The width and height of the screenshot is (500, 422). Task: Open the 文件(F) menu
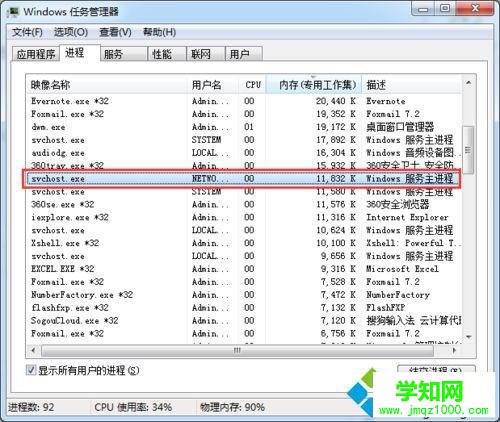click(x=27, y=32)
